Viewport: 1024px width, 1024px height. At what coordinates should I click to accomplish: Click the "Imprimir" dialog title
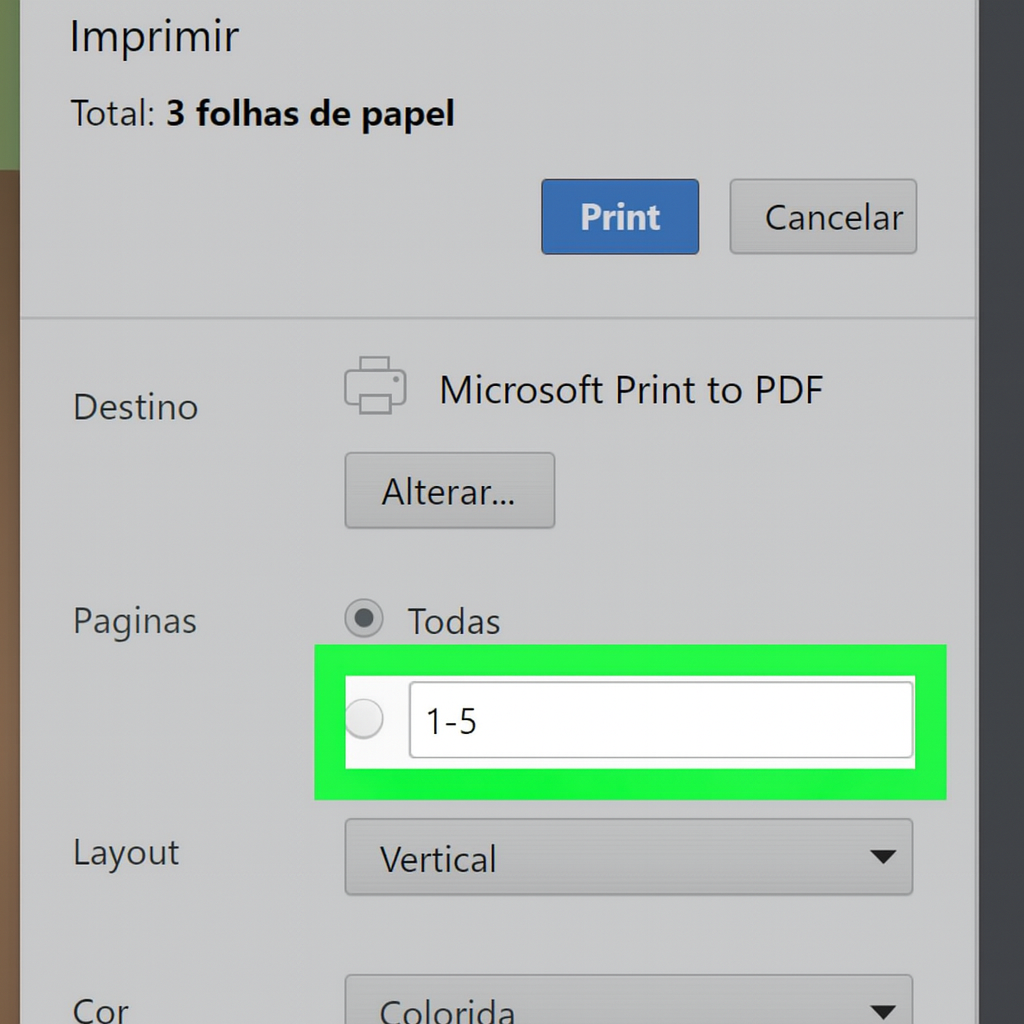153,36
